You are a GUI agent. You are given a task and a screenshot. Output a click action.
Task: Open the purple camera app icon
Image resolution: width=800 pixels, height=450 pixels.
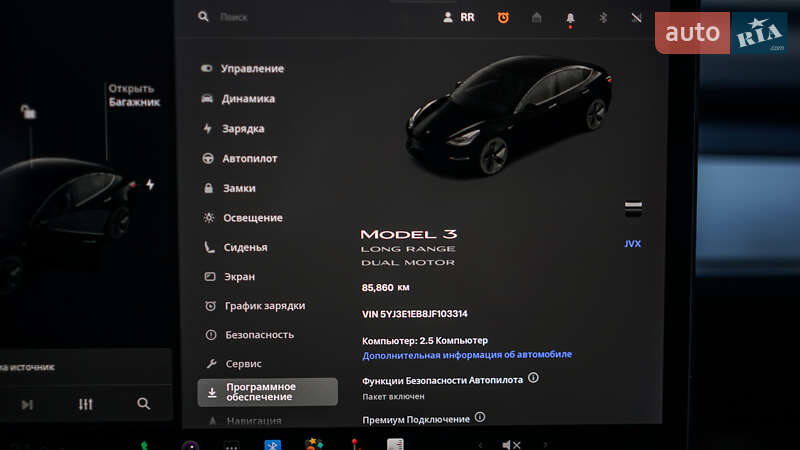click(x=190, y=445)
